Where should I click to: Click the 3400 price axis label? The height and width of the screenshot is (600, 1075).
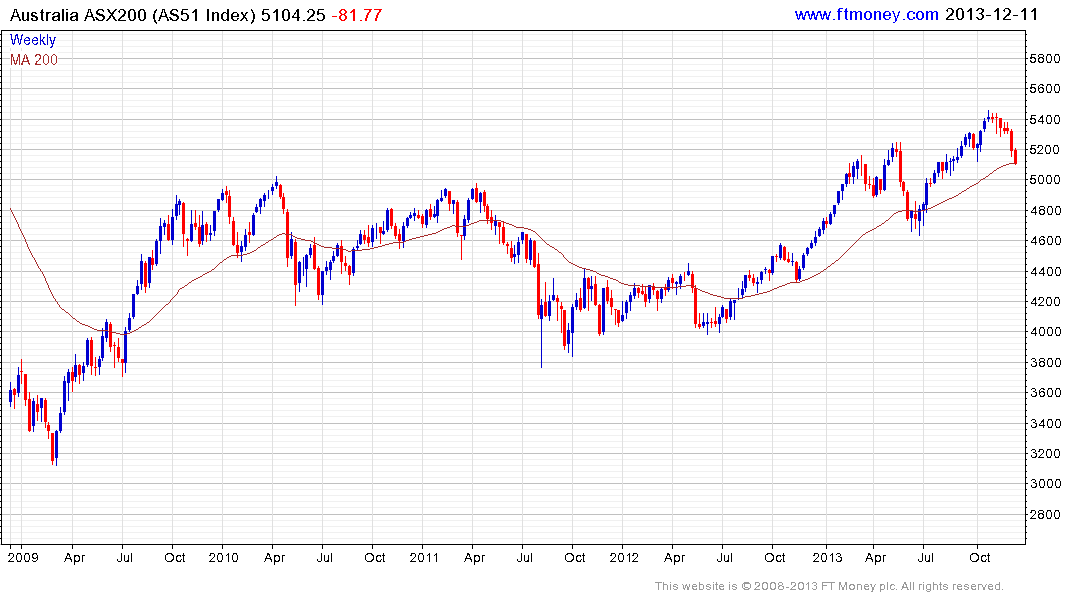click(x=1044, y=424)
